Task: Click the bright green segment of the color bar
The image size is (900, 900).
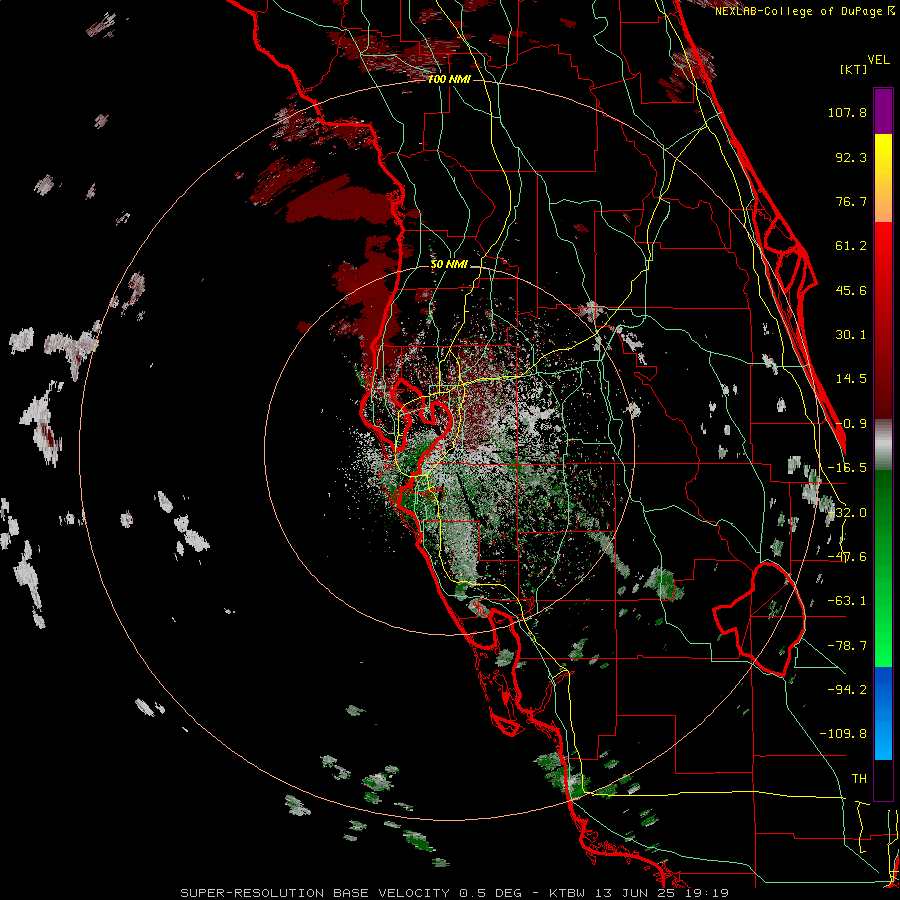Action: point(883,568)
